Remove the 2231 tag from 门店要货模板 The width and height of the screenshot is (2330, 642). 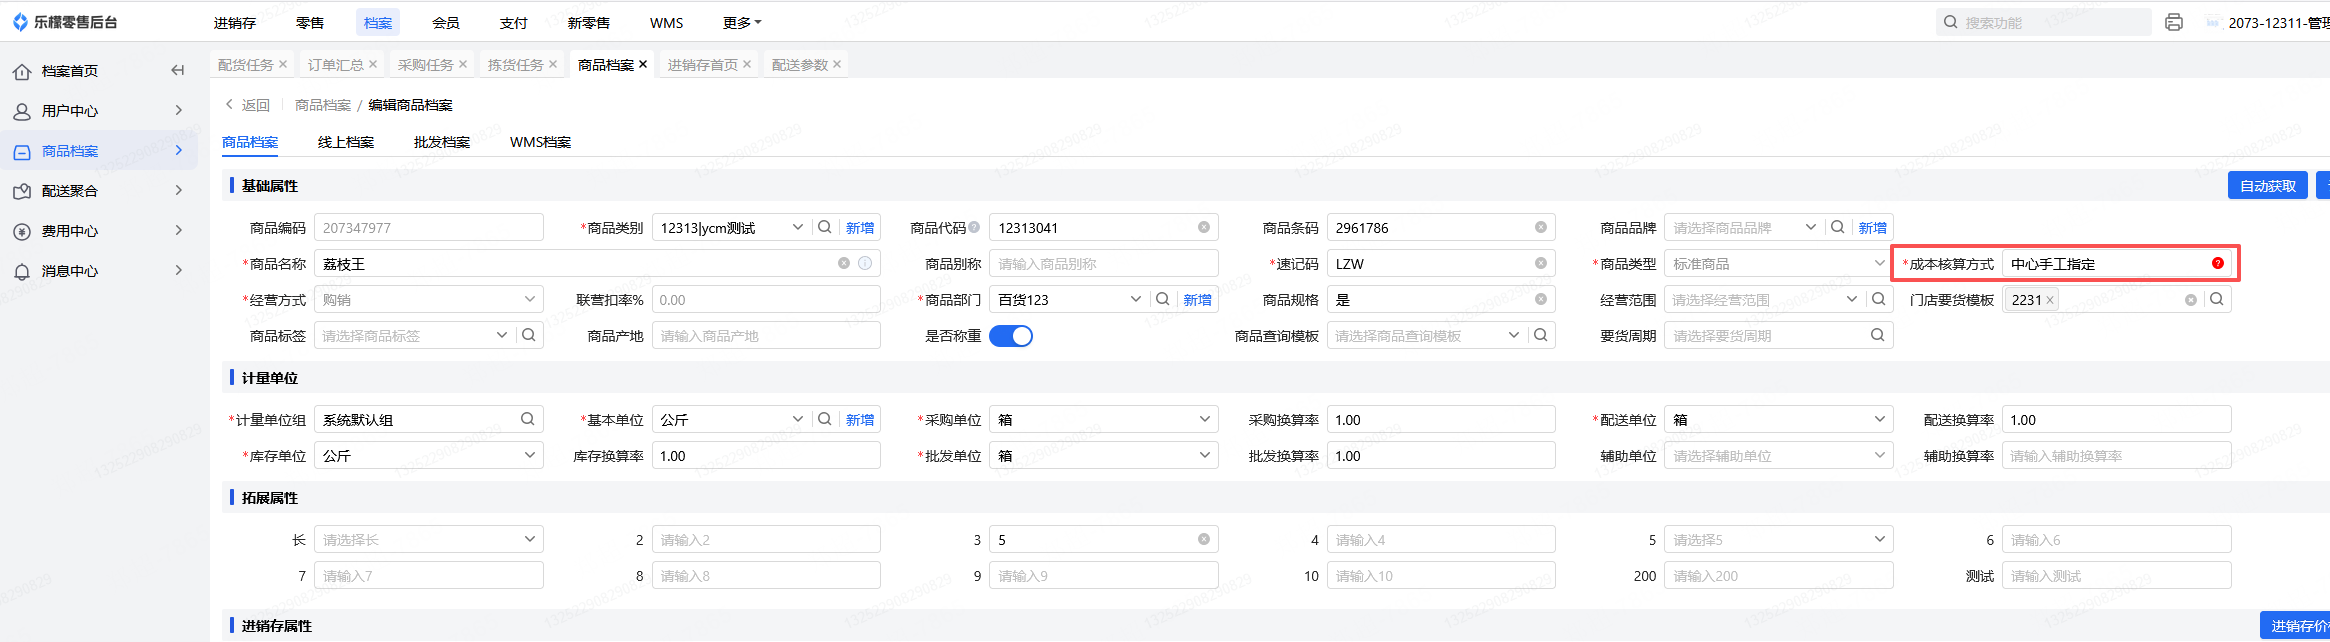(2050, 300)
